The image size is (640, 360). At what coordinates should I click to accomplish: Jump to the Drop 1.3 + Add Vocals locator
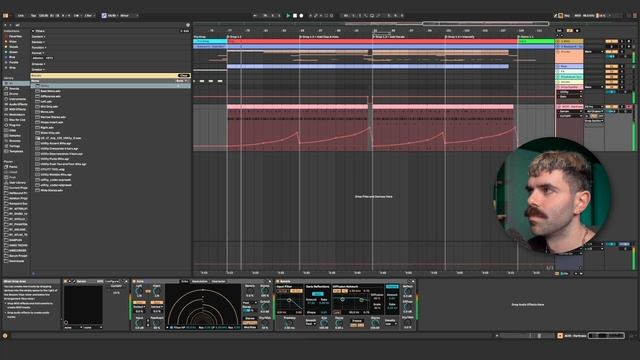[389, 37]
